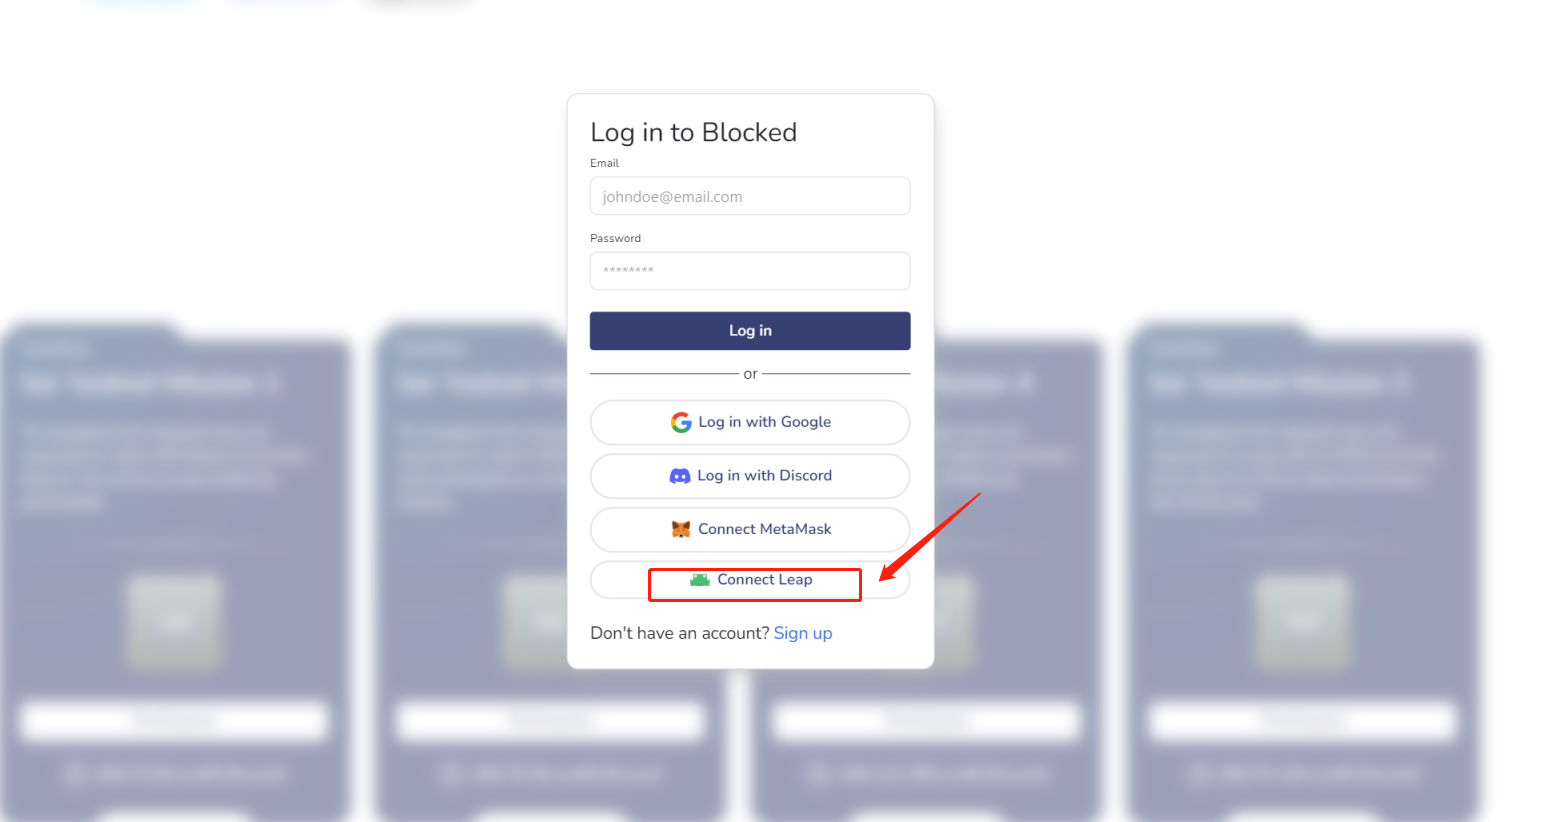
Task: Click the green Leap frog icon
Action: tap(700, 580)
